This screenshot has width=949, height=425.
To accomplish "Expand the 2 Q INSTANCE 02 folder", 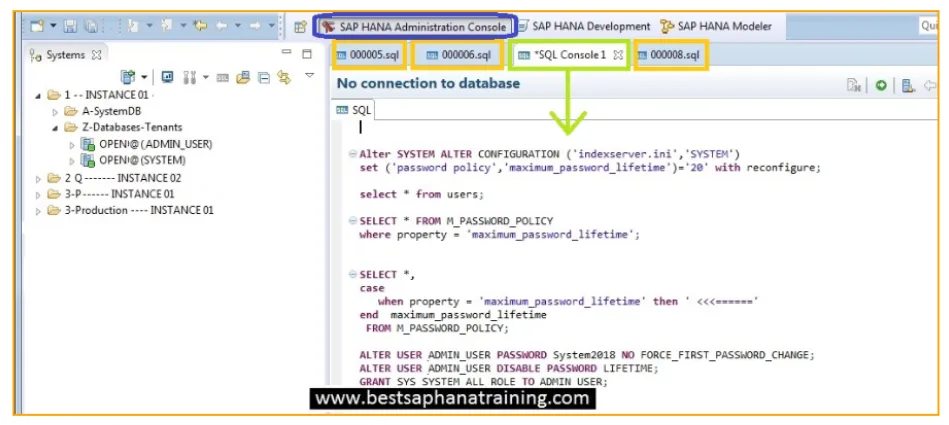I will pyautogui.click(x=39, y=178).
